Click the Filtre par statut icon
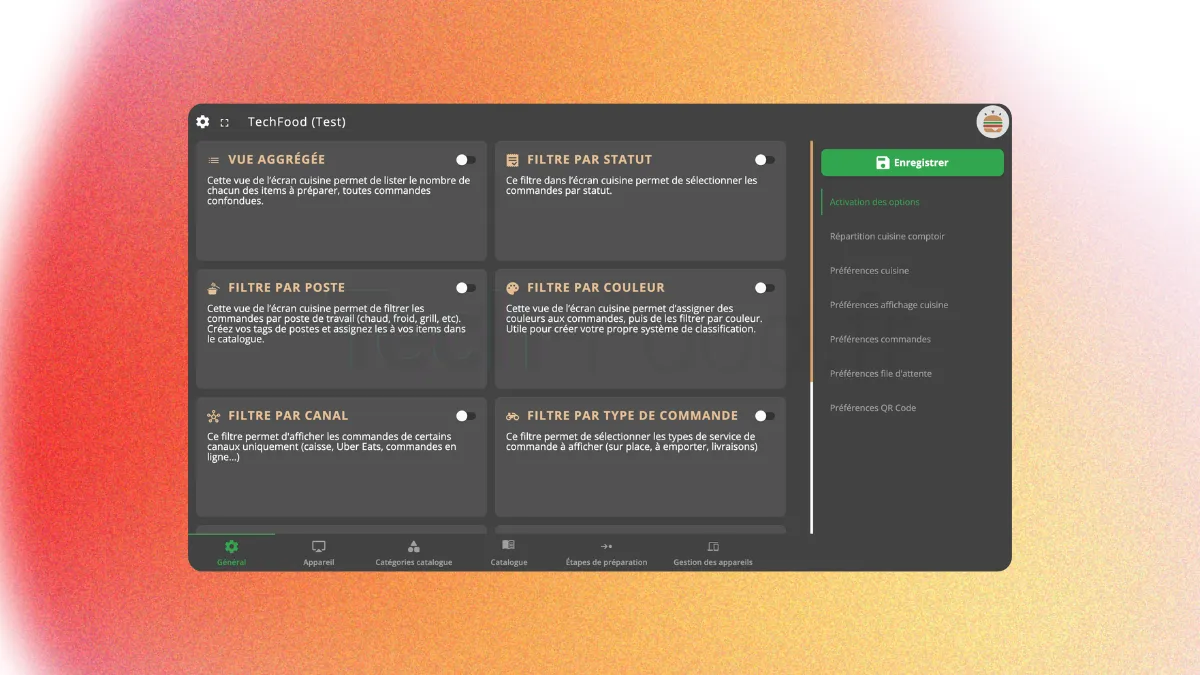Image resolution: width=1200 pixels, height=675 pixels. coord(512,160)
